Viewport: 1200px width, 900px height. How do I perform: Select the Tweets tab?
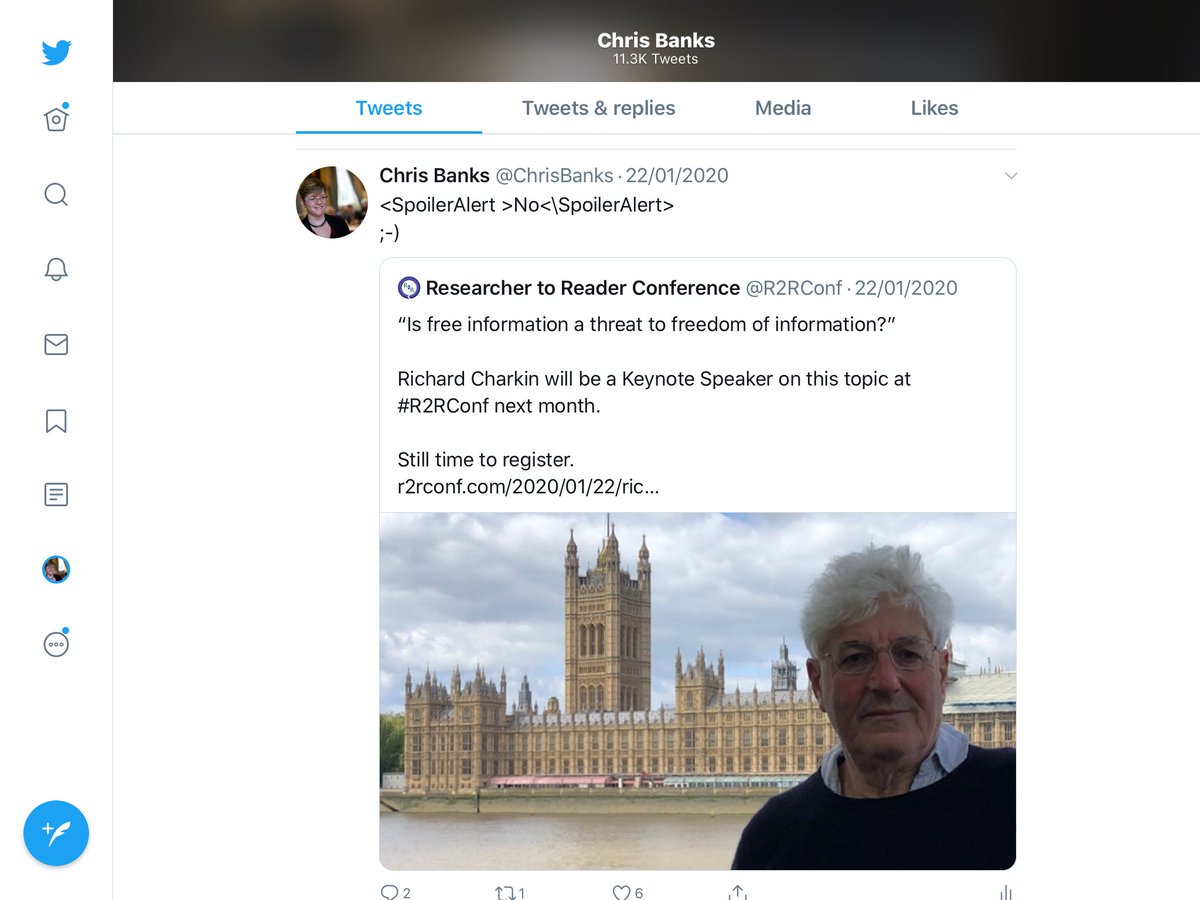[x=389, y=108]
